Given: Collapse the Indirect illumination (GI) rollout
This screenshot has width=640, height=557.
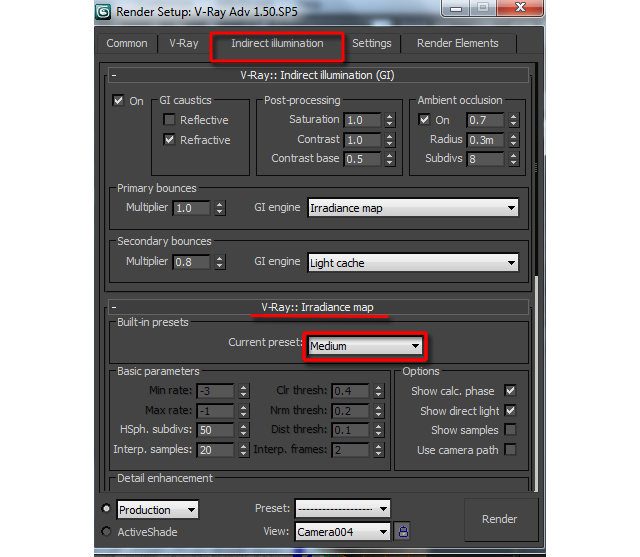Looking at the screenshot, I should click(x=318, y=75).
